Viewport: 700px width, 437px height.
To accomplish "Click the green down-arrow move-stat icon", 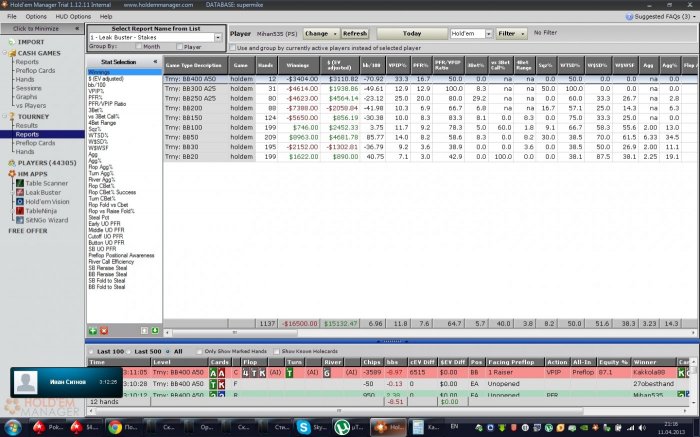I will coord(155,331).
